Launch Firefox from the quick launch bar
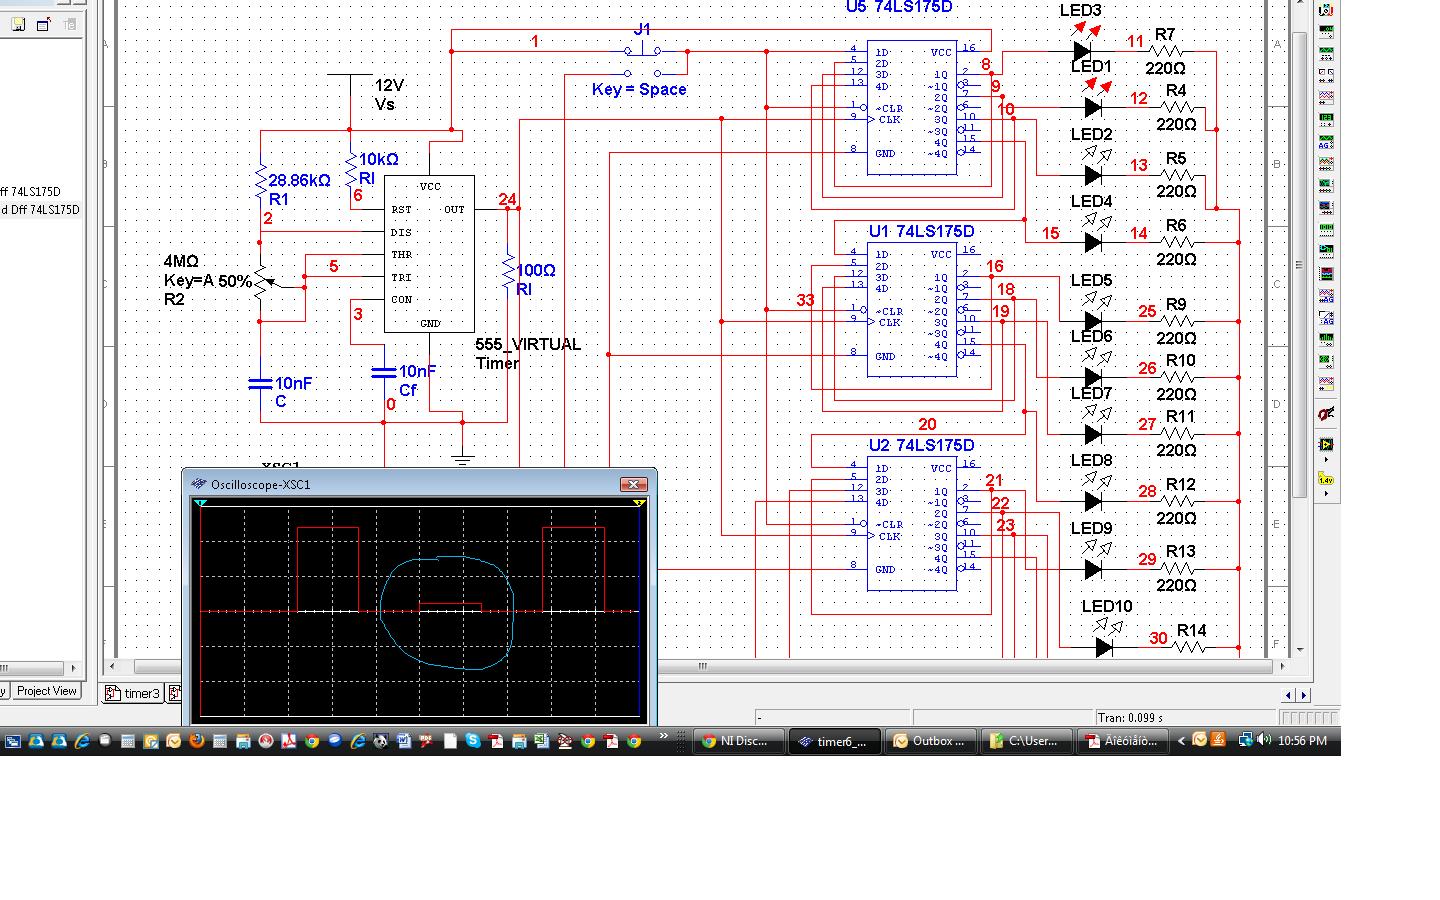The width and height of the screenshot is (1440, 900). [x=197, y=741]
